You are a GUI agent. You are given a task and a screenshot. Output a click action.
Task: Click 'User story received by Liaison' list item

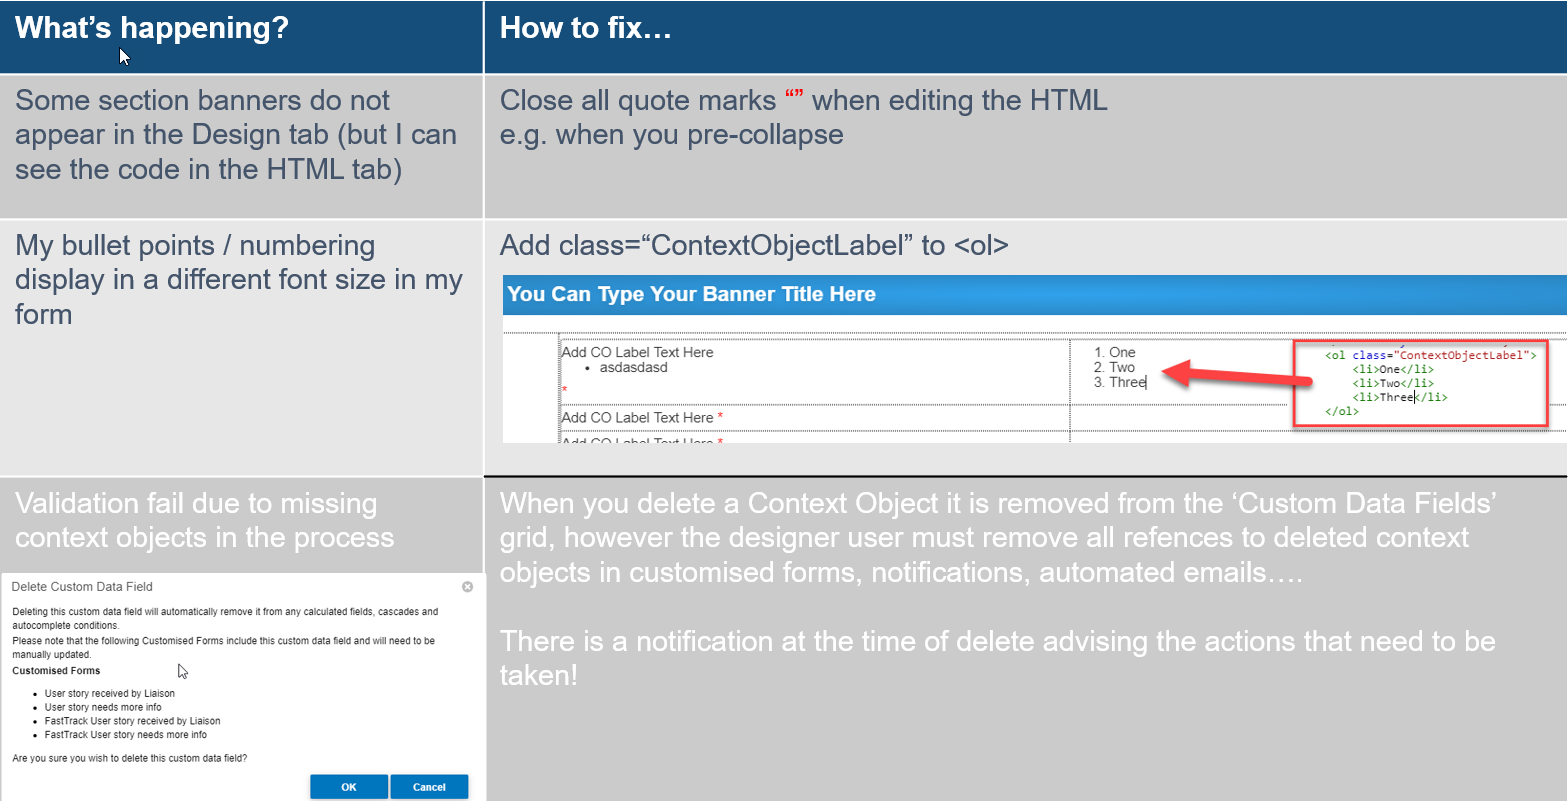pos(110,693)
